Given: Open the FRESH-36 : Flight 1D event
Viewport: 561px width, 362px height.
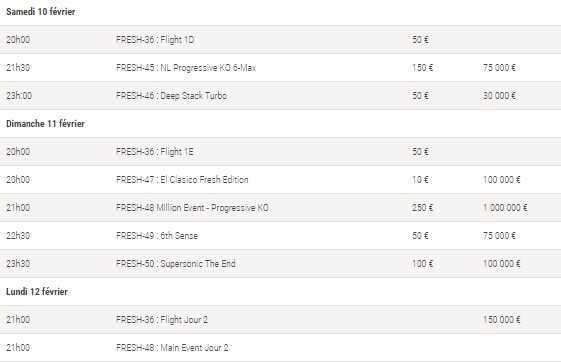Looking at the screenshot, I should [x=155, y=40].
